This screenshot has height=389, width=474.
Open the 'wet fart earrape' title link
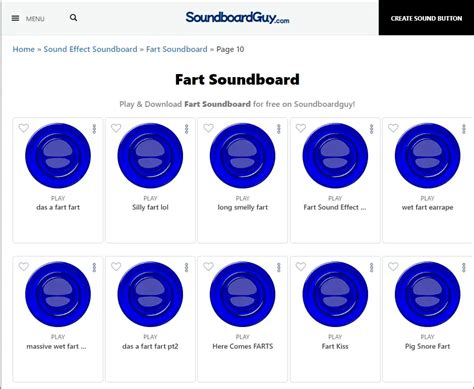[x=428, y=207]
